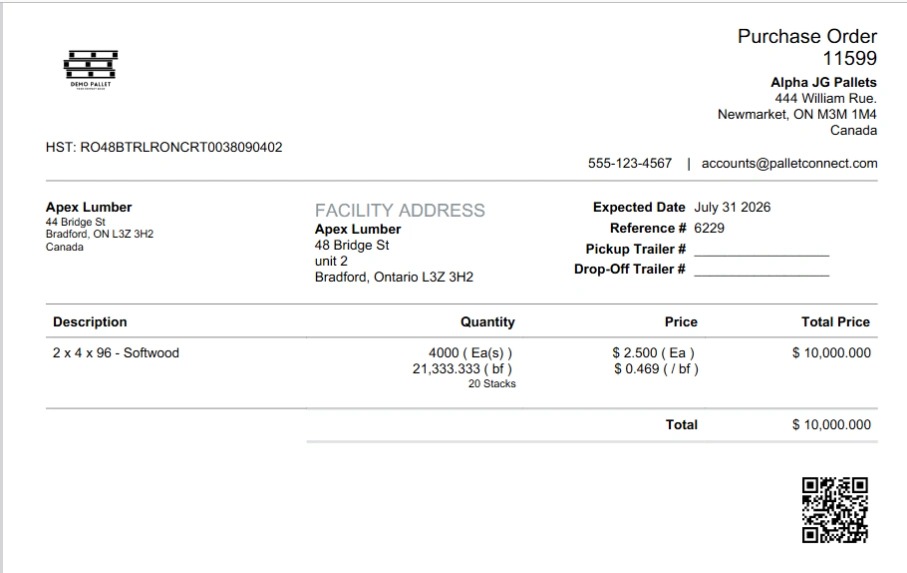Click the Pickup Trailer # blank line

pos(761,250)
